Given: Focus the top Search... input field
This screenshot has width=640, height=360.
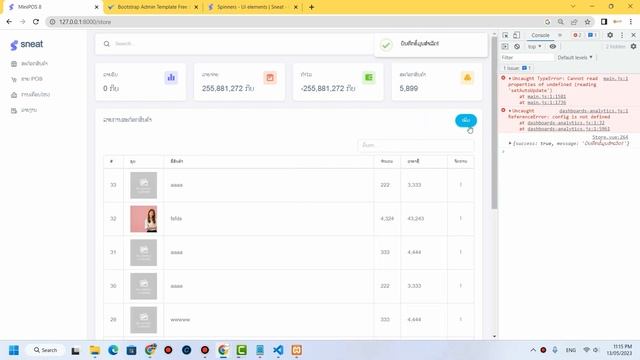Looking at the screenshot, I should tap(241, 44).
